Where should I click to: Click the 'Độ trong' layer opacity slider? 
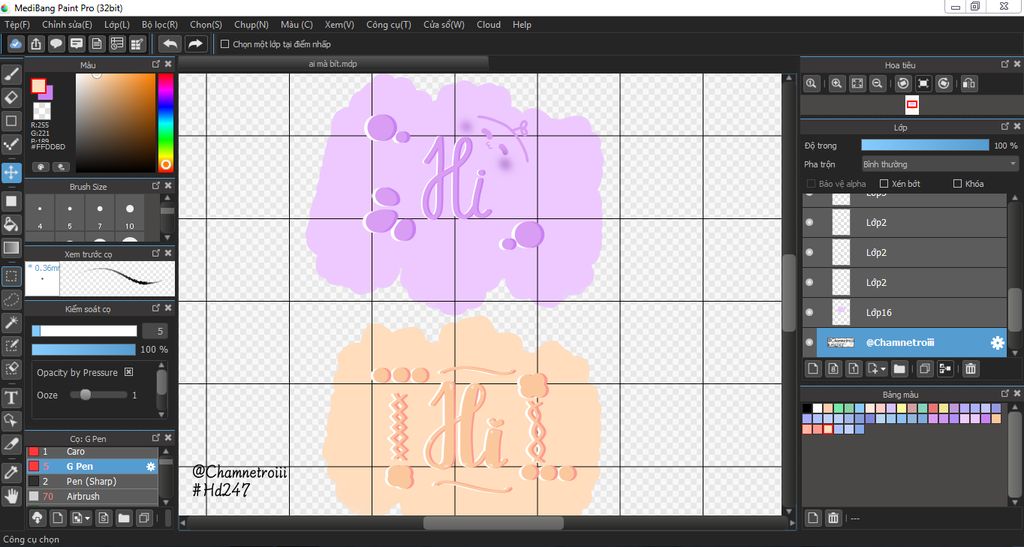pyautogui.click(x=925, y=145)
